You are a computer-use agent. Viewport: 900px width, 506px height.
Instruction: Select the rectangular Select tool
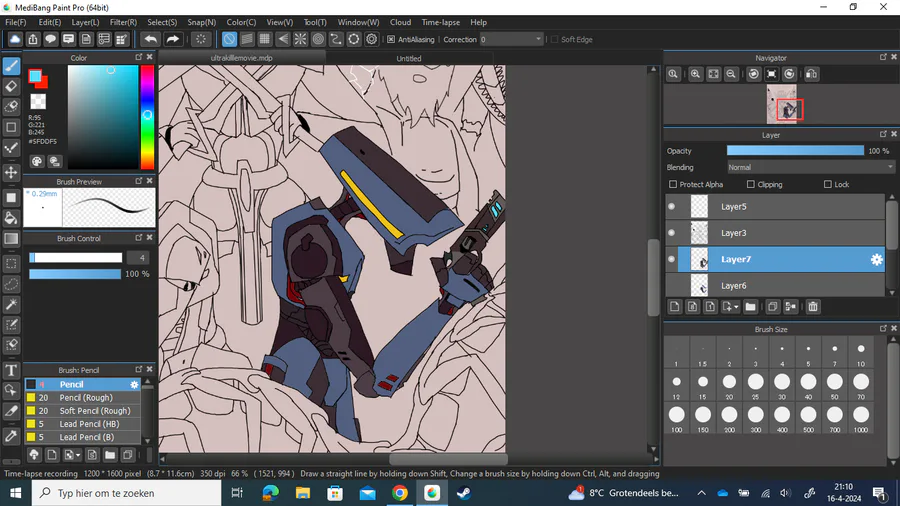11,264
